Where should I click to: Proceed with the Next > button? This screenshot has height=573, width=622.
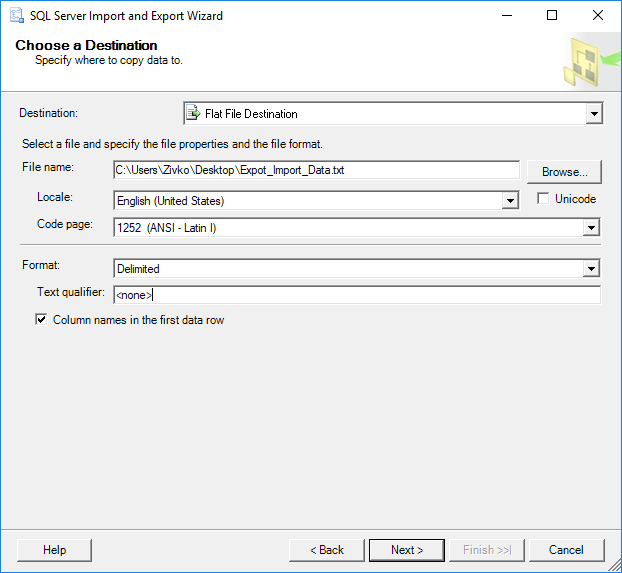click(407, 550)
